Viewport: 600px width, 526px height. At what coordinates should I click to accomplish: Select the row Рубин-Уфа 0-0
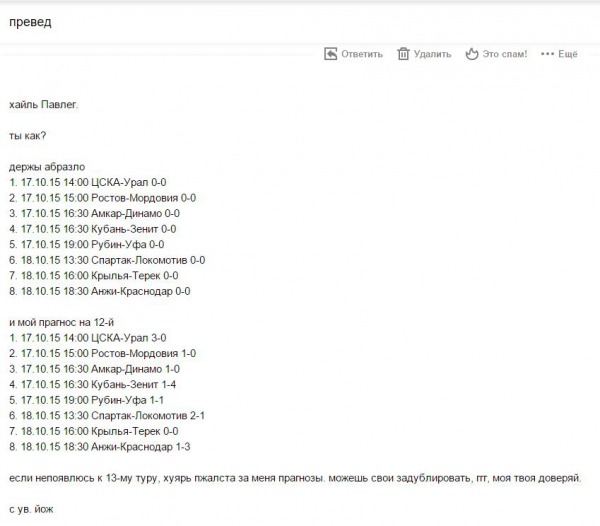(86, 244)
